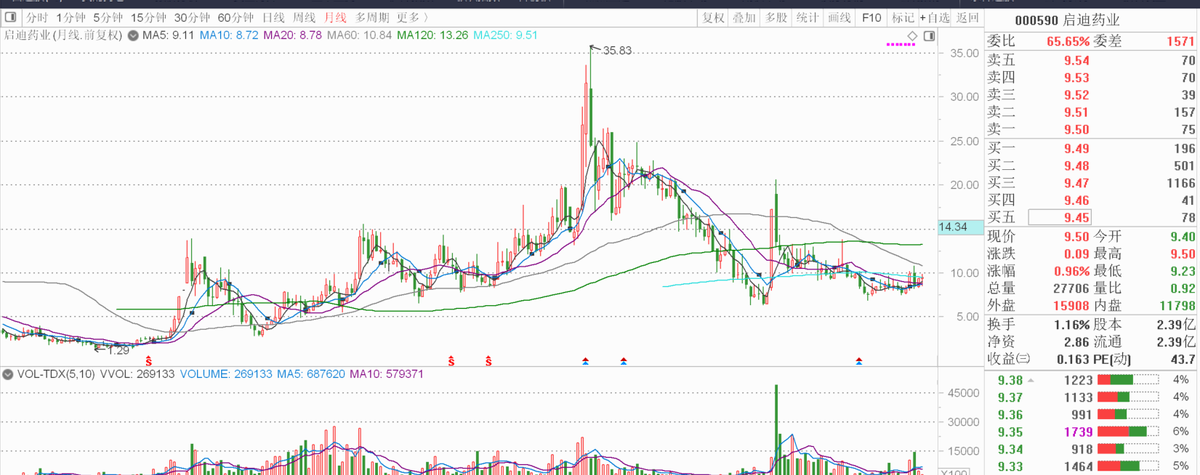
Task: Open the 多股 multi-stock view
Action: [x=776, y=18]
